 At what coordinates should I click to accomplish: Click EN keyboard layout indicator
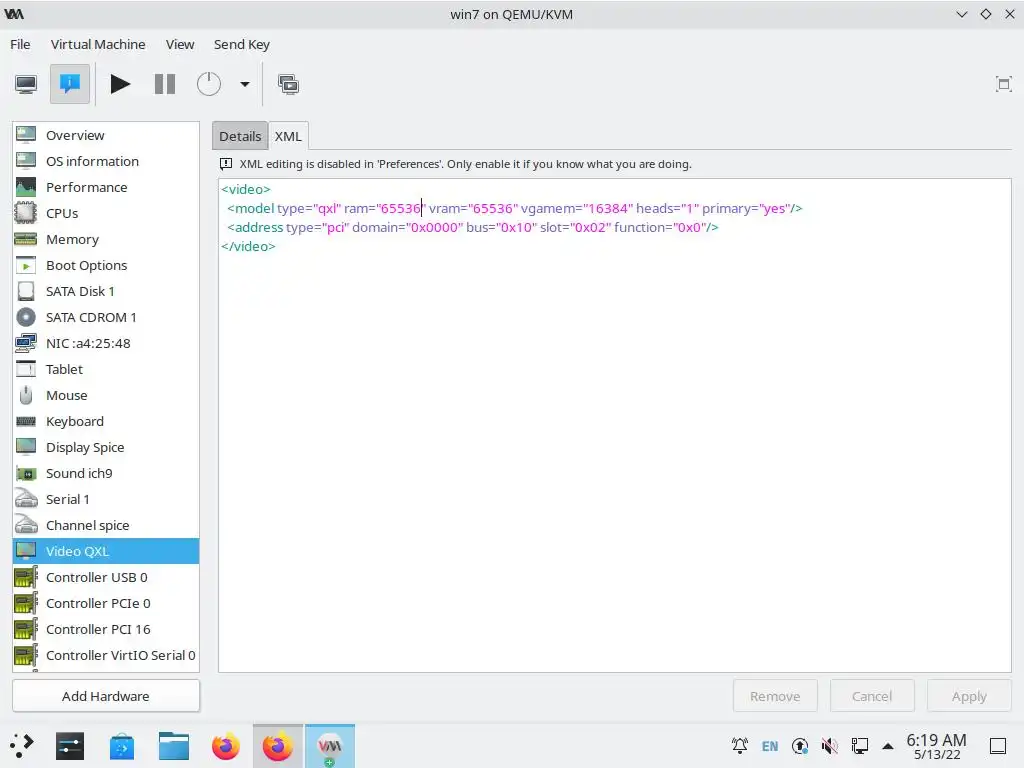point(770,746)
